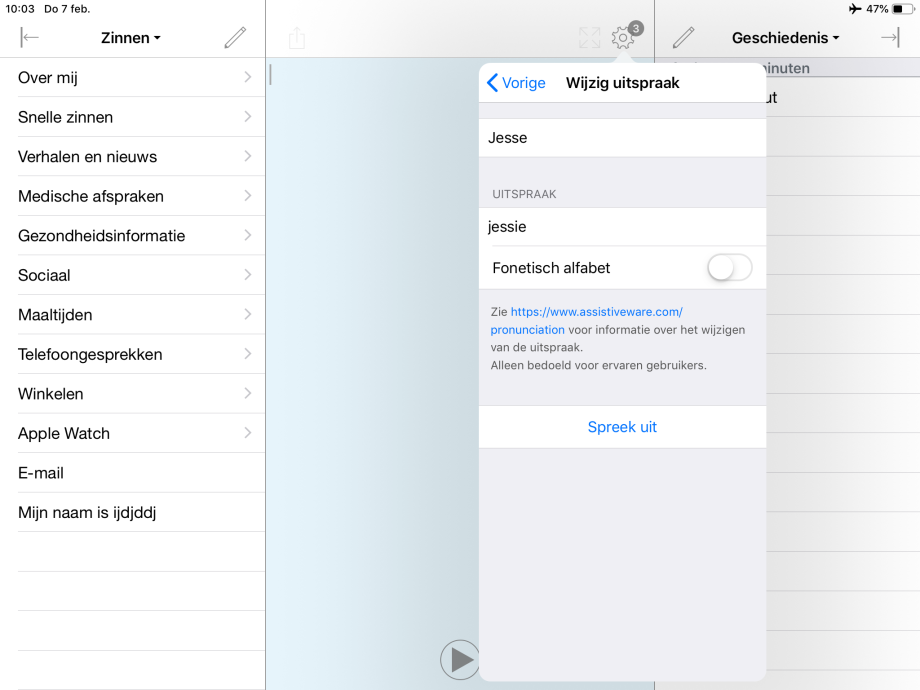
Task: Open the Zinnen dropdown title
Action: point(131,38)
